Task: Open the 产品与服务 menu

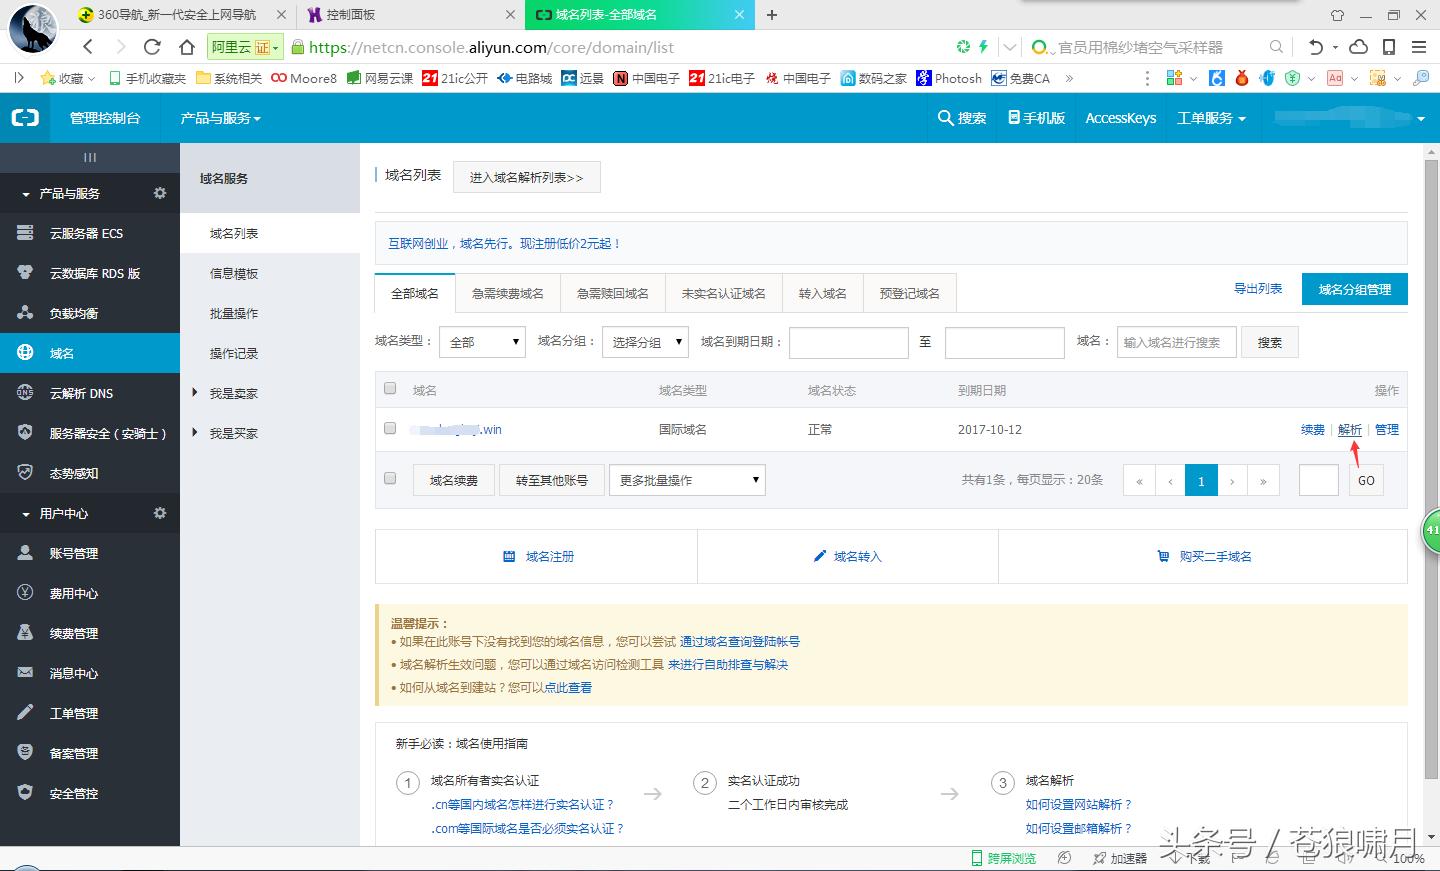Action: click(x=219, y=118)
